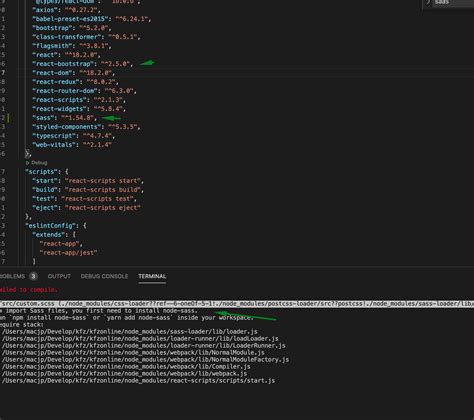474x420 pixels.
Task: Click the "web-vitals" dependency key
Action: tap(54, 145)
